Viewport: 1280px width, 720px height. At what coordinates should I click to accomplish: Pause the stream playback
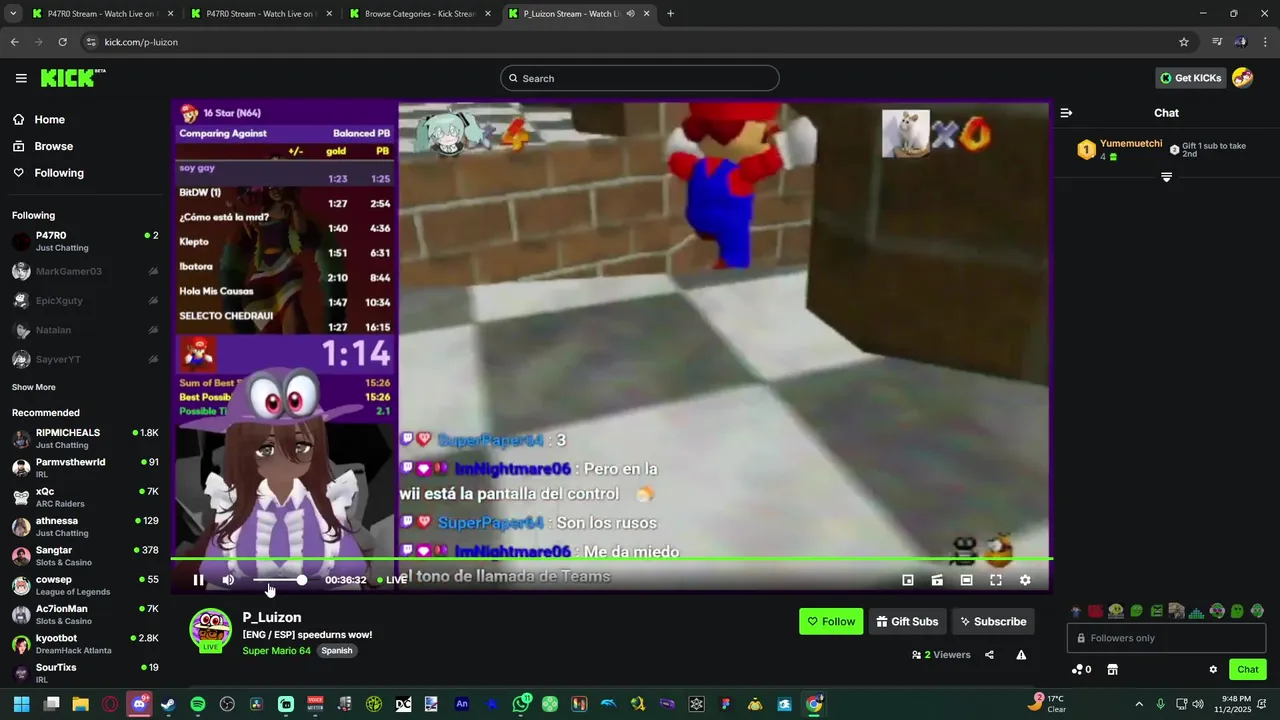[x=198, y=580]
